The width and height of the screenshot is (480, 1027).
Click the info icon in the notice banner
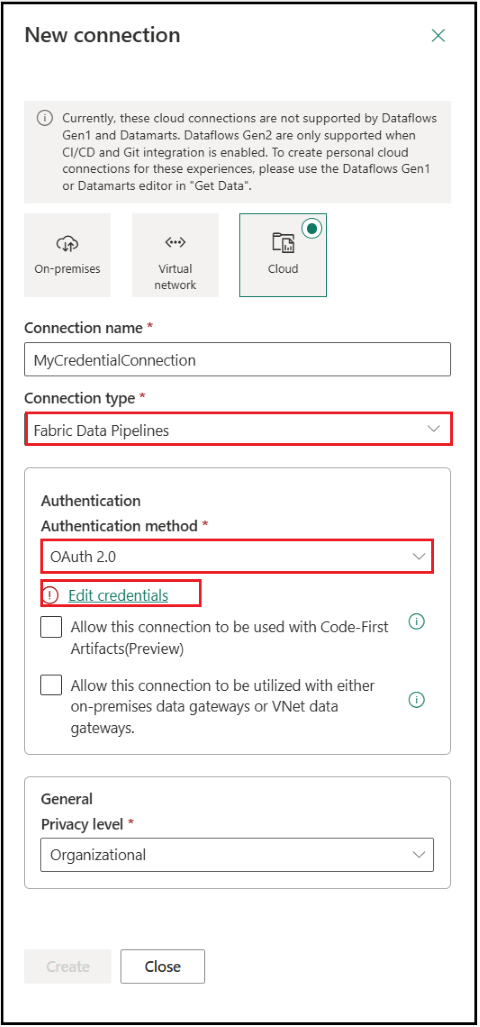click(x=45, y=119)
